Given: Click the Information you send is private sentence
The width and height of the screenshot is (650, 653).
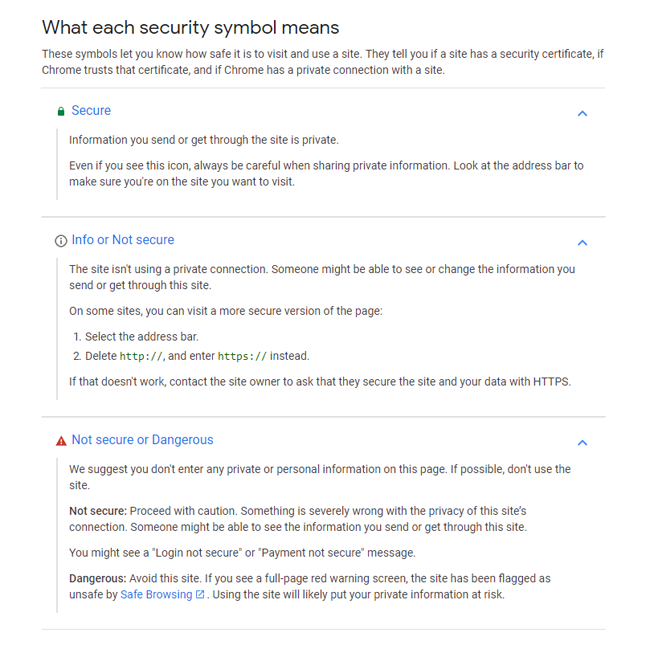Looking at the screenshot, I should 204,140.
